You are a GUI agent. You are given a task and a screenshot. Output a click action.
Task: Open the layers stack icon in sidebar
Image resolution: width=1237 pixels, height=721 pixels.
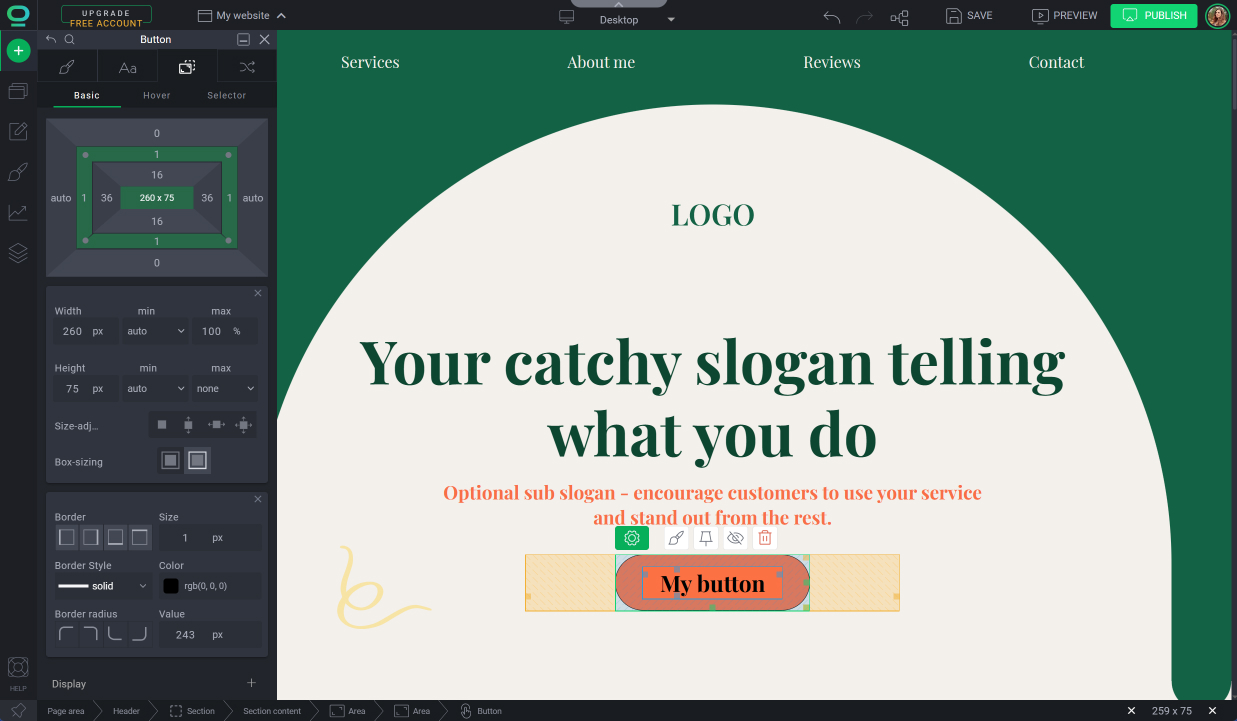pos(18,253)
